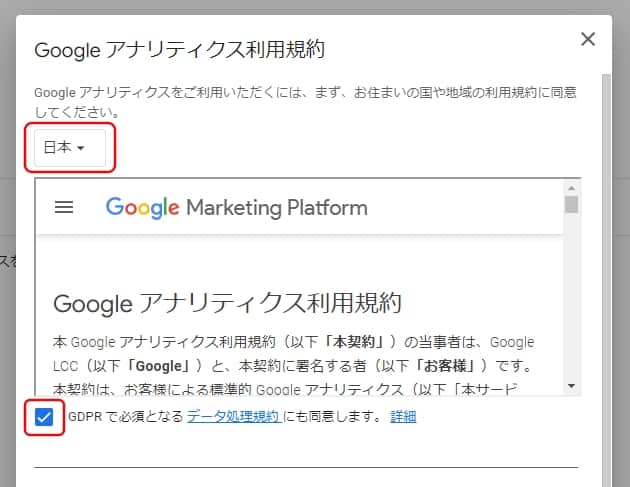Click the terms frame scroll-down arrow
Image resolution: width=630 pixels, height=487 pixels.
pos(571,386)
